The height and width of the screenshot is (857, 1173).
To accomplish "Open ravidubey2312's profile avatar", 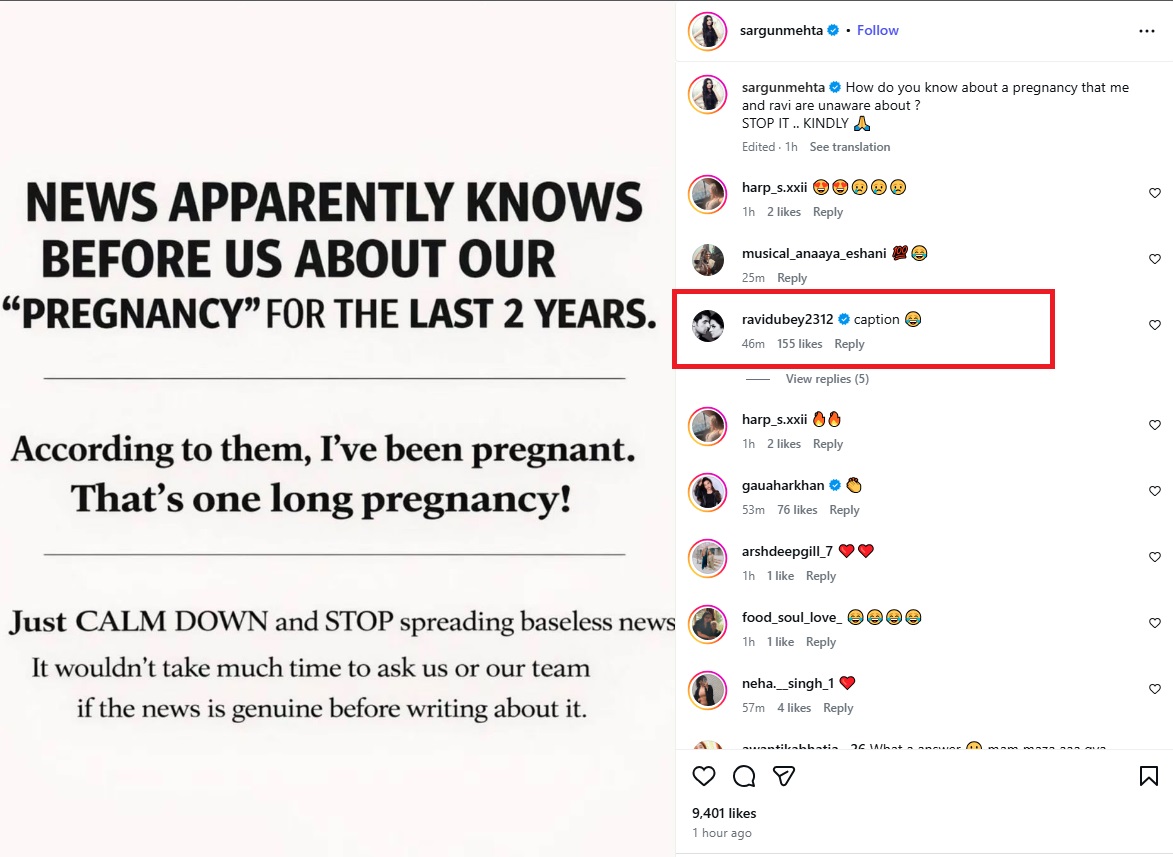I will [708, 326].
